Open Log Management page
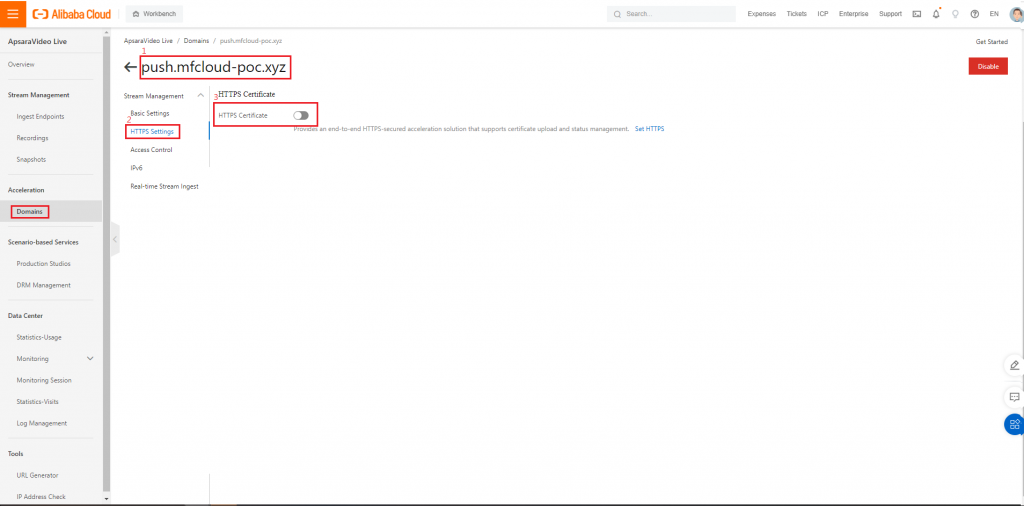The width and height of the screenshot is (1024, 506). click(42, 424)
